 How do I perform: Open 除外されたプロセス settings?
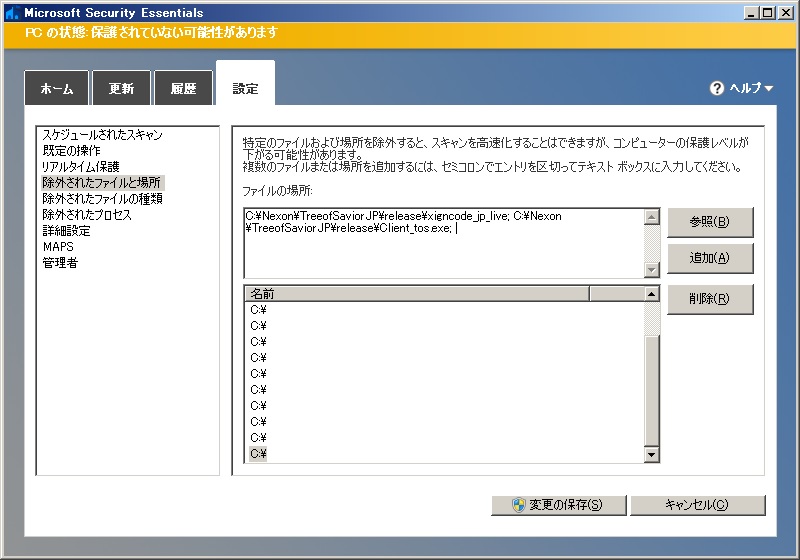[87, 215]
